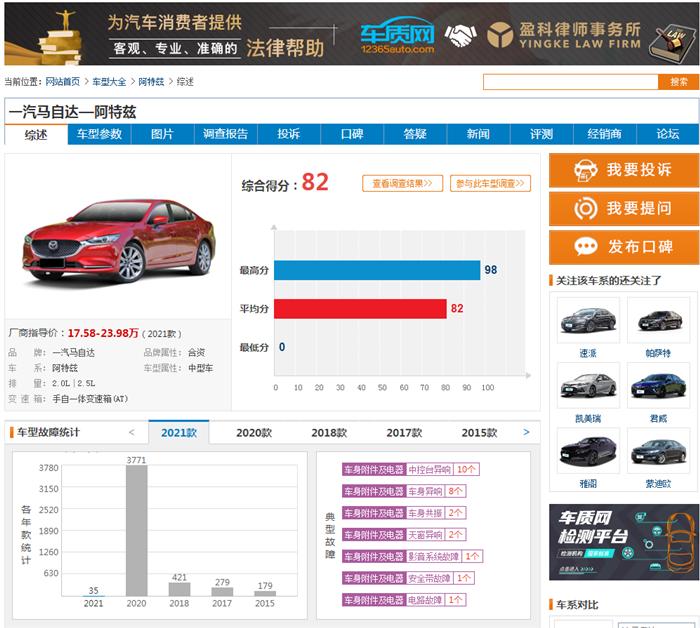Select the 2015款 year tab
Viewport: 700px width, 628px height.
point(479,433)
